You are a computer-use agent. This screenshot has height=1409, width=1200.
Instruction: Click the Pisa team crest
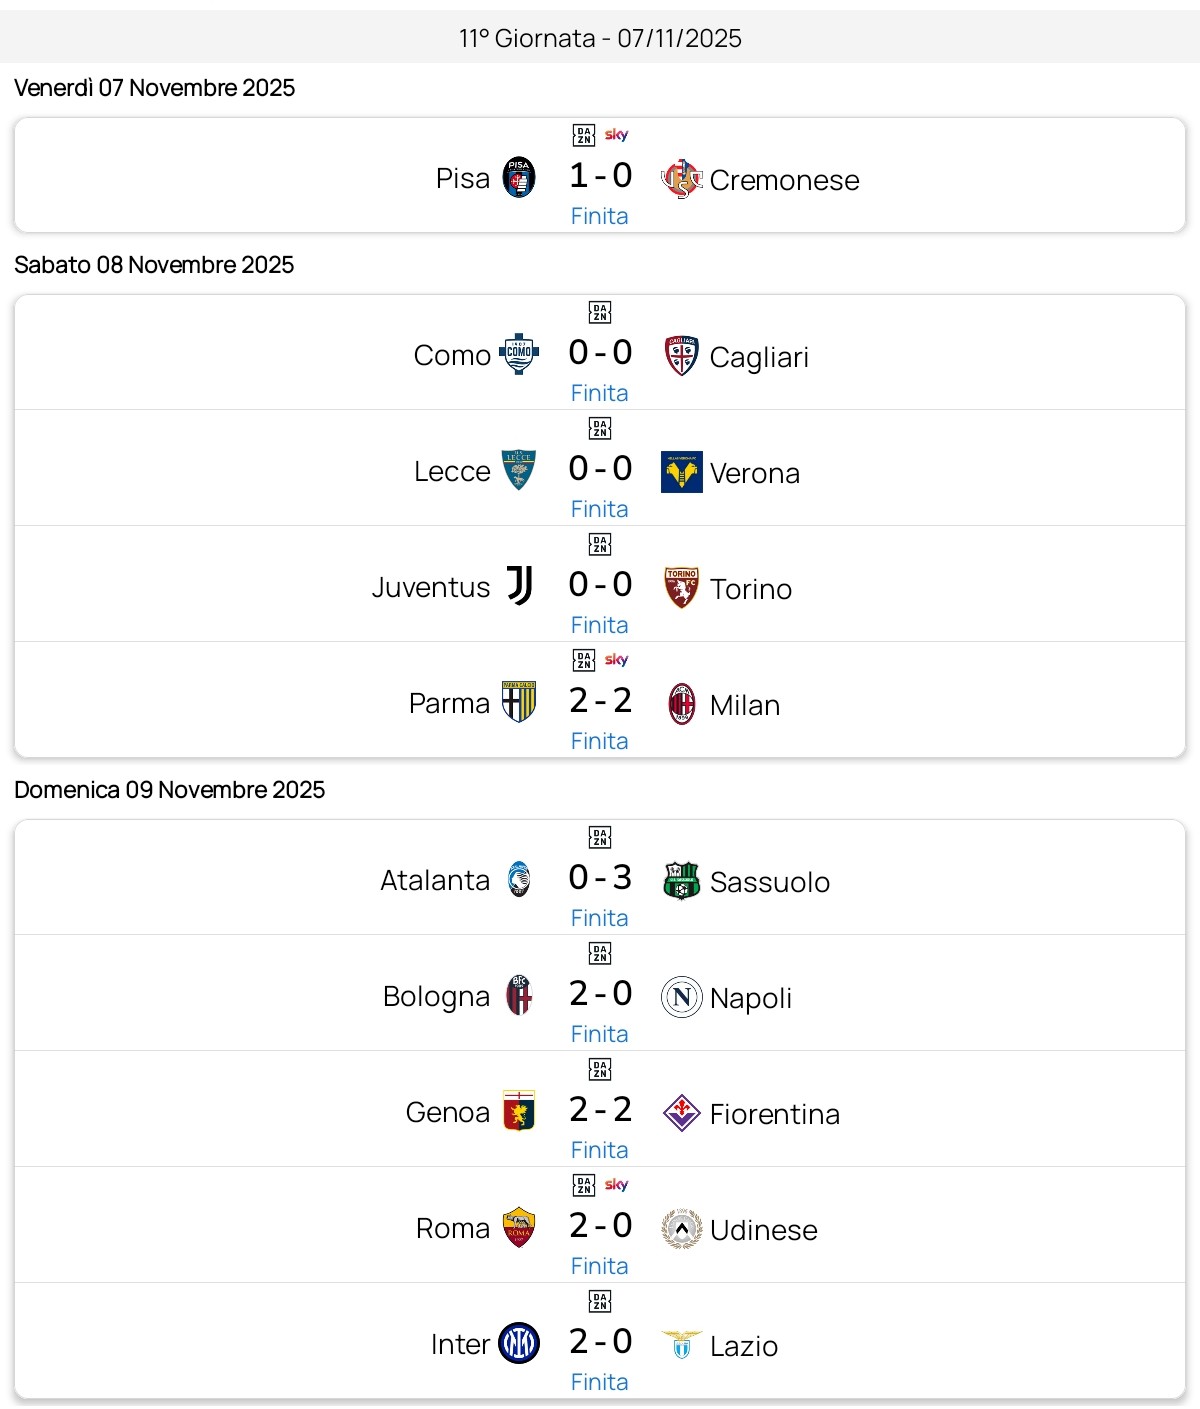pyautogui.click(x=519, y=178)
